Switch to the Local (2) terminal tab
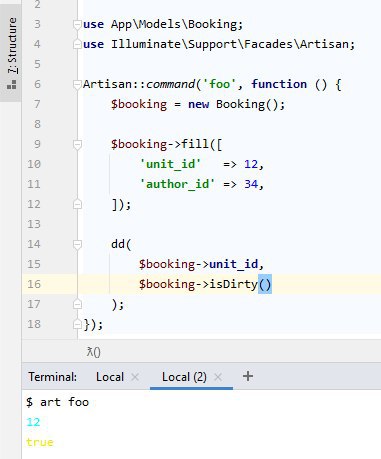 [184, 377]
